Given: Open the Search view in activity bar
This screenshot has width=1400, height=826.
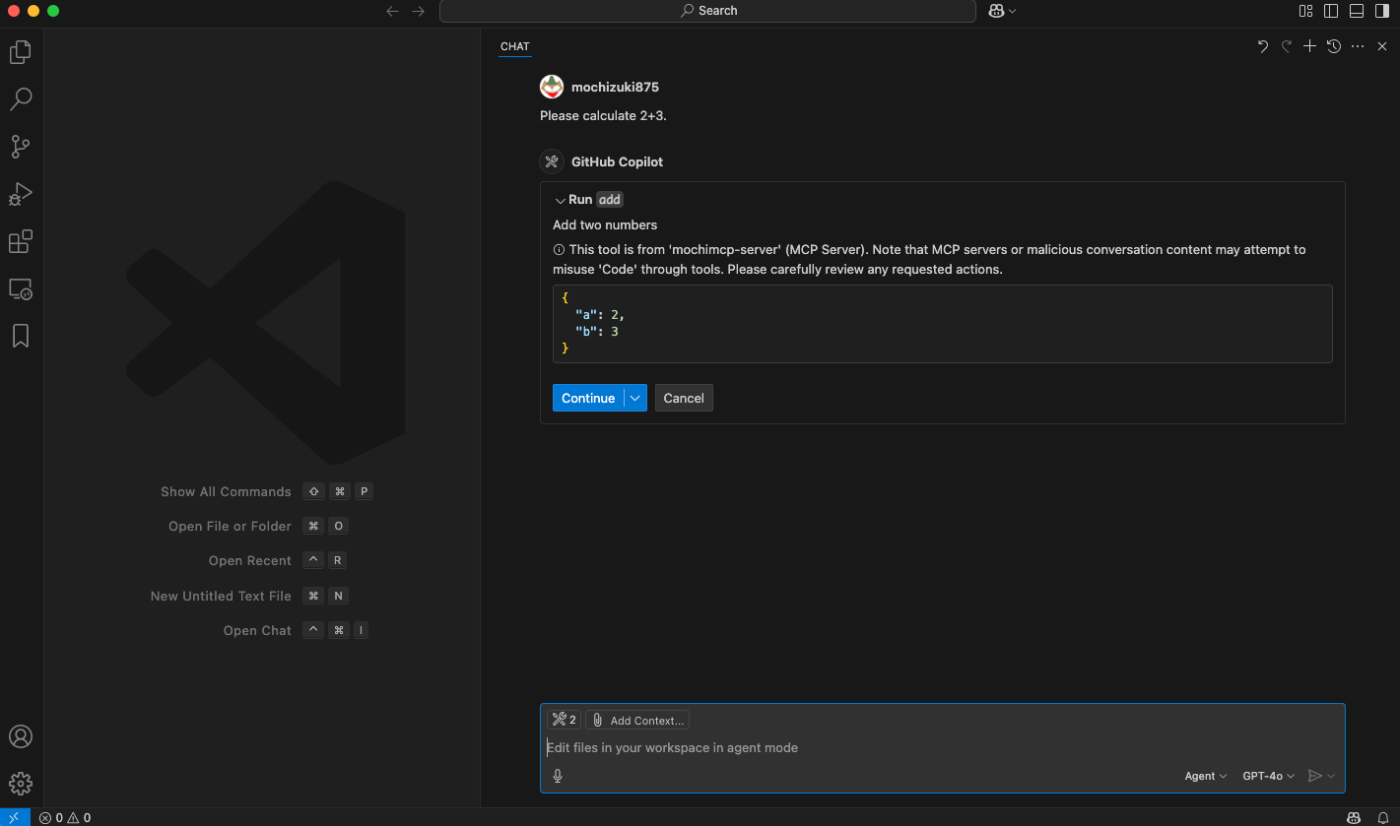Looking at the screenshot, I should [21, 99].
